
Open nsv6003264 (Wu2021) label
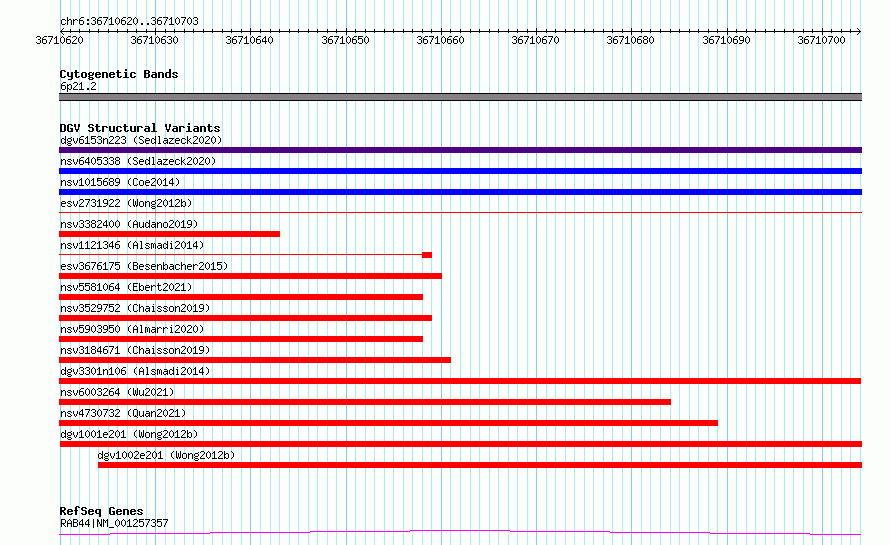click(117, 392)
